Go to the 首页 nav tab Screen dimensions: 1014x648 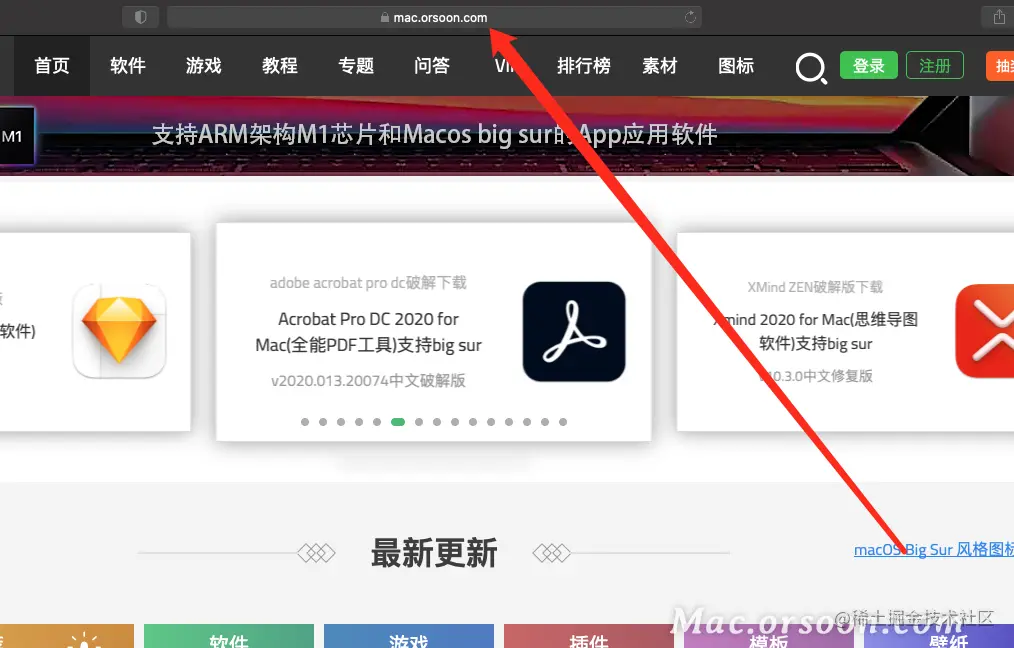tap(52, 66)
